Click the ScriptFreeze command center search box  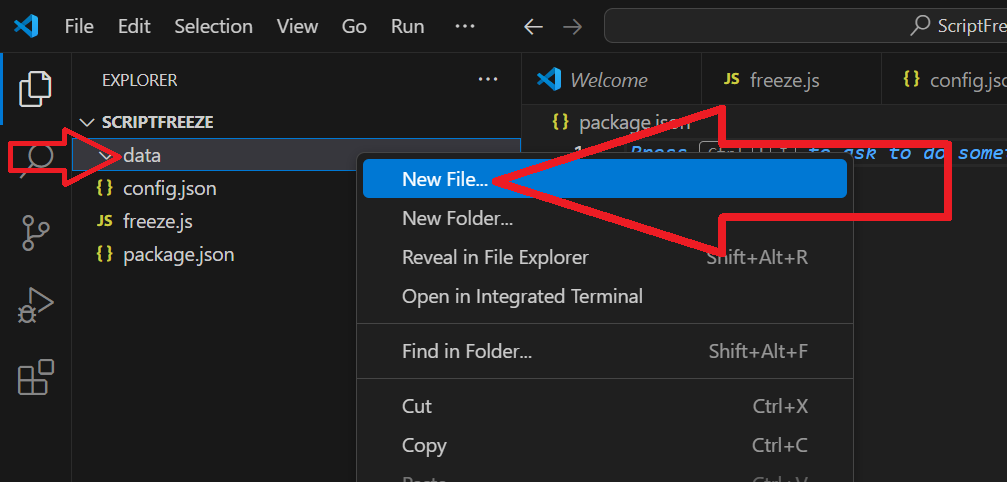(x=806, y=26)
